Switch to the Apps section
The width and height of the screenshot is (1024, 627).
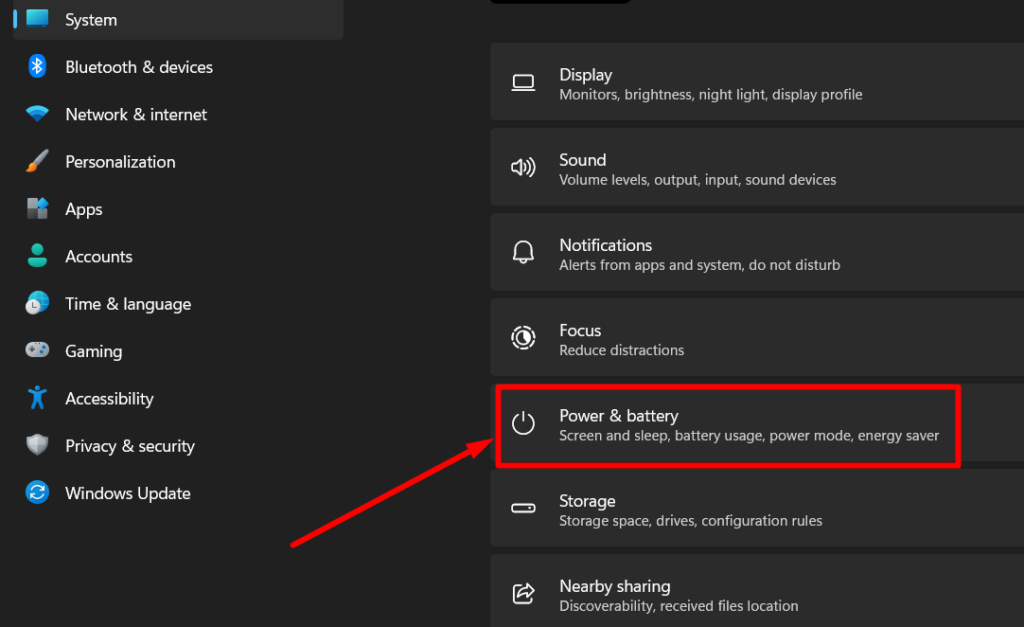[x=84, y=210]
